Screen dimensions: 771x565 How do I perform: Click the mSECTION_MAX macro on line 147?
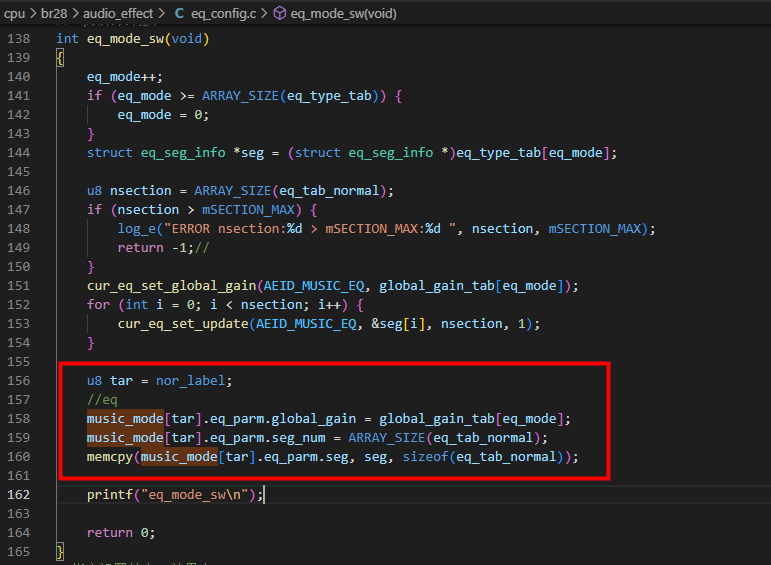(x=248, y=210)
